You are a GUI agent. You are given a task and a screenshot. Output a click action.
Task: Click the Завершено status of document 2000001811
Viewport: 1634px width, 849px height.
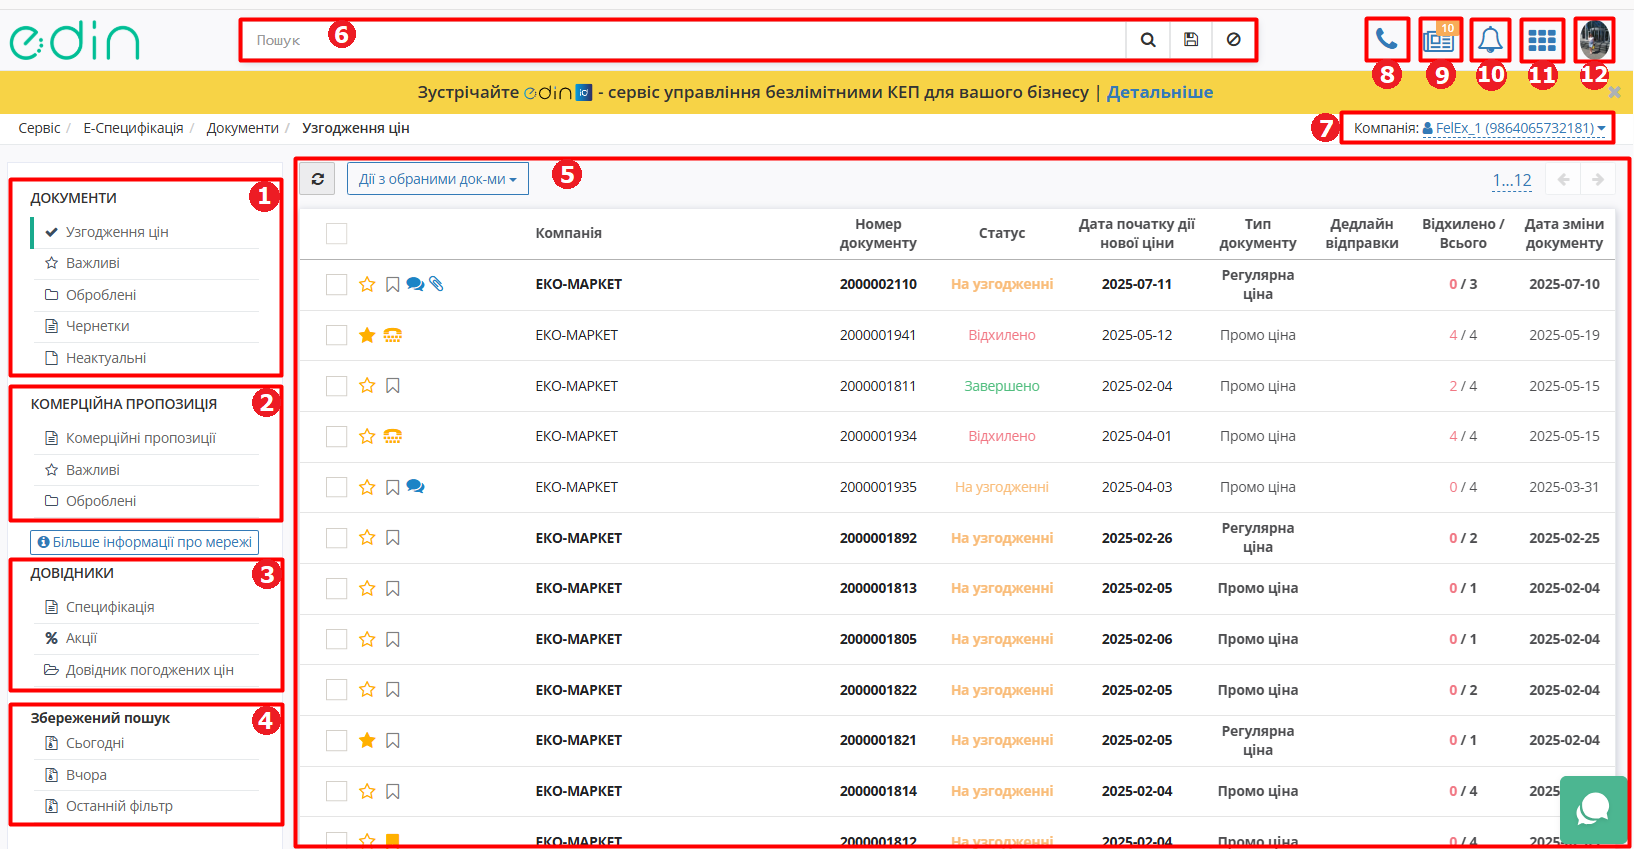[1002, 386]
